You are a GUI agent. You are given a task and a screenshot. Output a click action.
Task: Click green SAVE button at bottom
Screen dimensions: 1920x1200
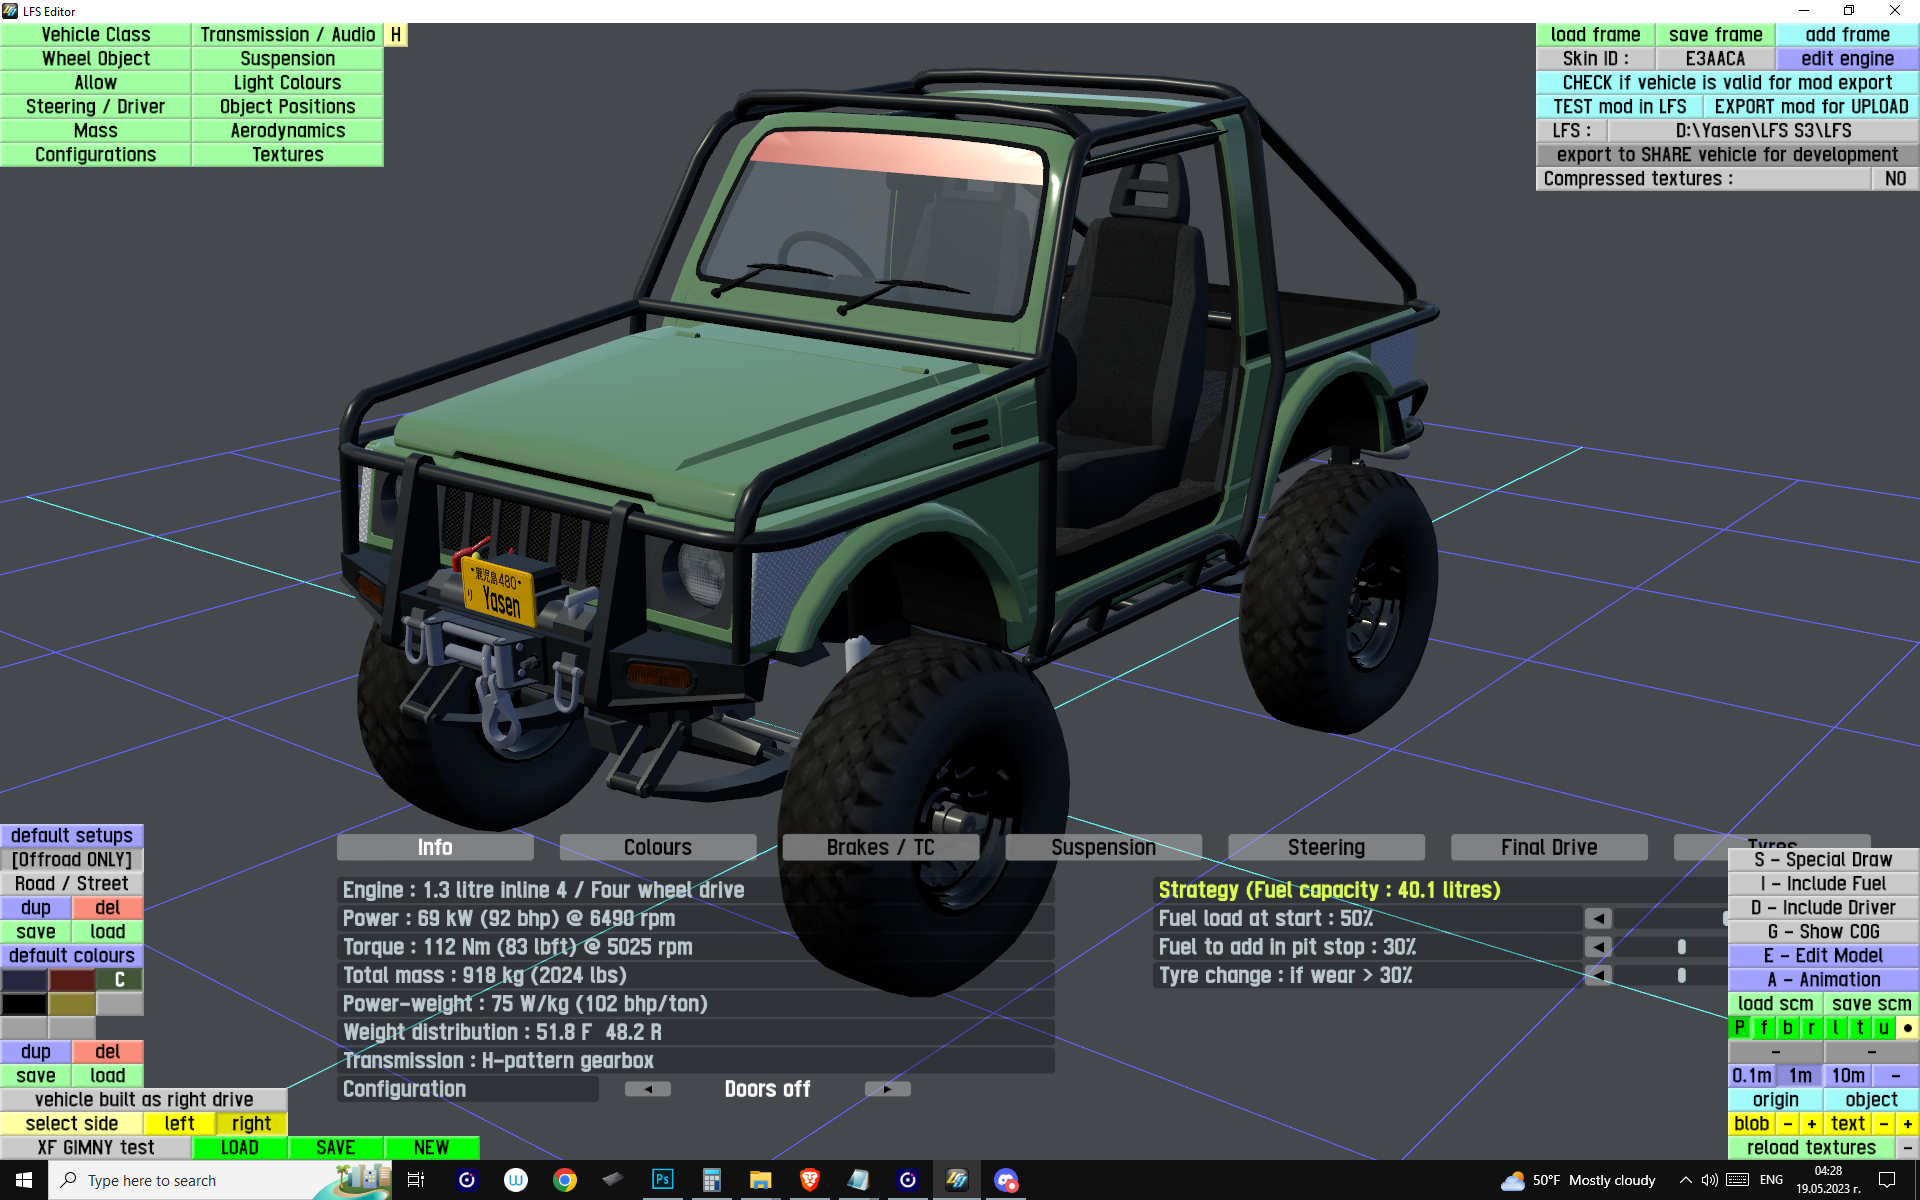pyautogui.click(x=335, y=1148)
